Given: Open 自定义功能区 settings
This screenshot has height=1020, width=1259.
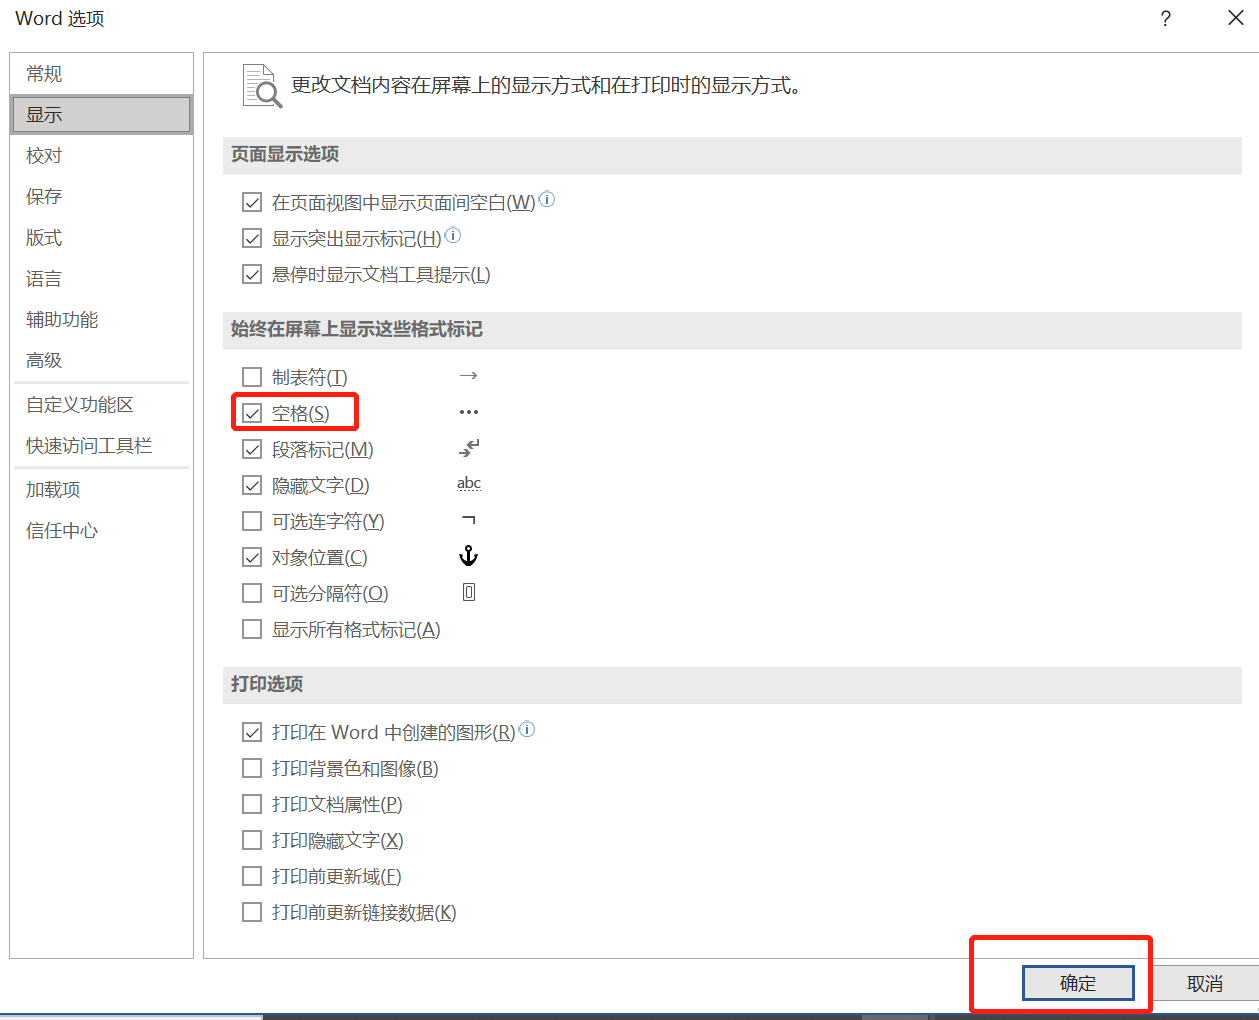Looking at the screenshot, I should [101, 405].
